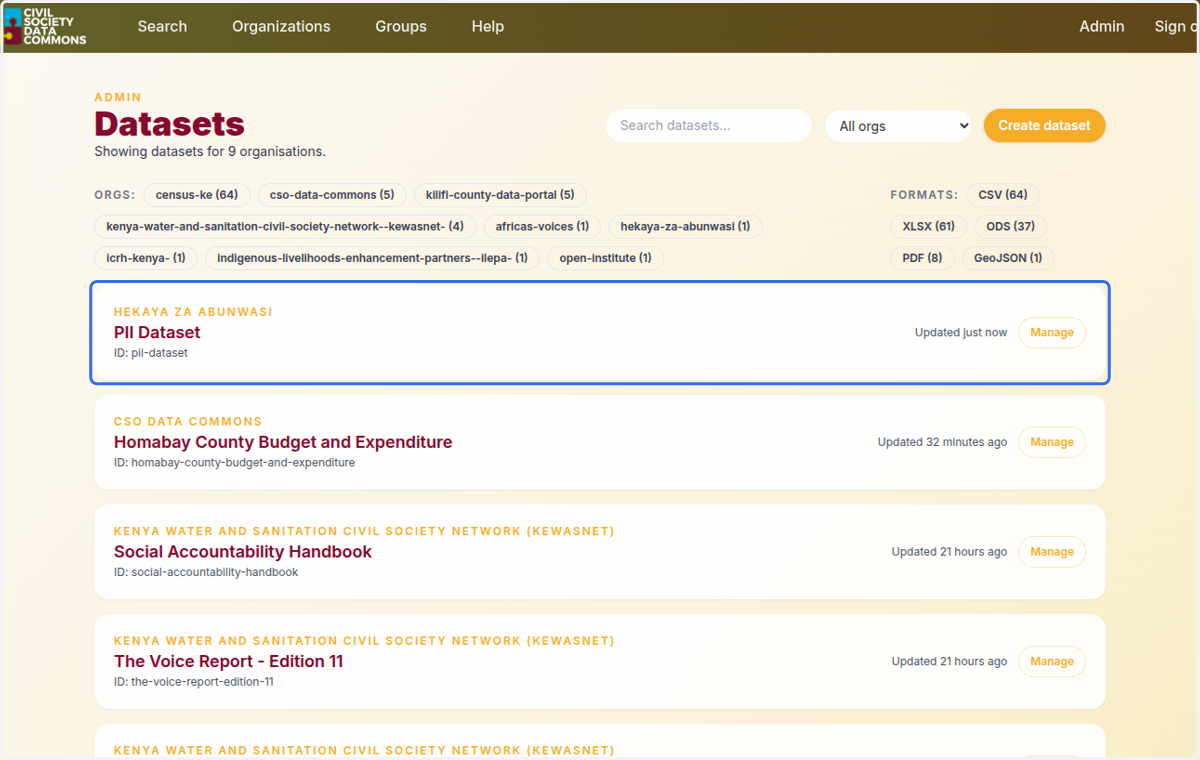Open the Admin nav link

point(1102,27)
